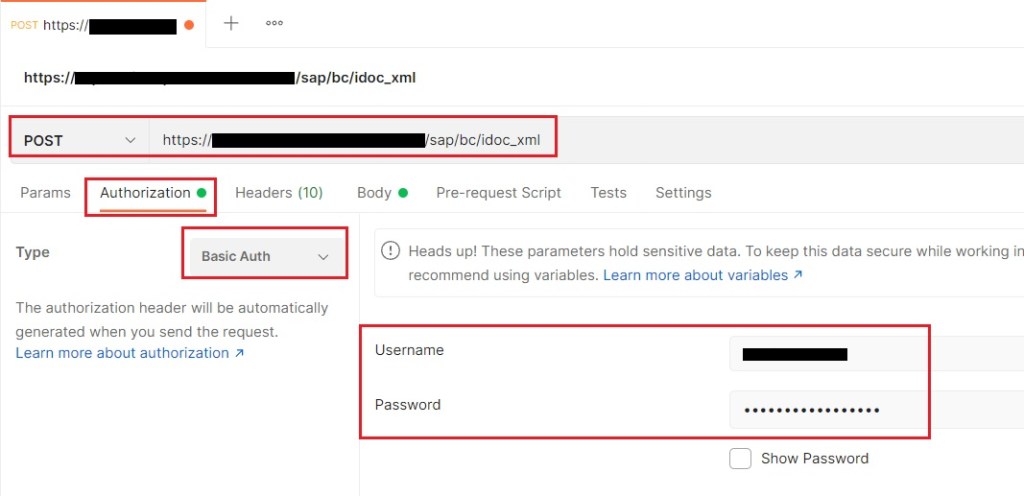This screenshot has width=1024, height=496.
Task: Enable the Show Password checkbox
Action: pos(740,458)
